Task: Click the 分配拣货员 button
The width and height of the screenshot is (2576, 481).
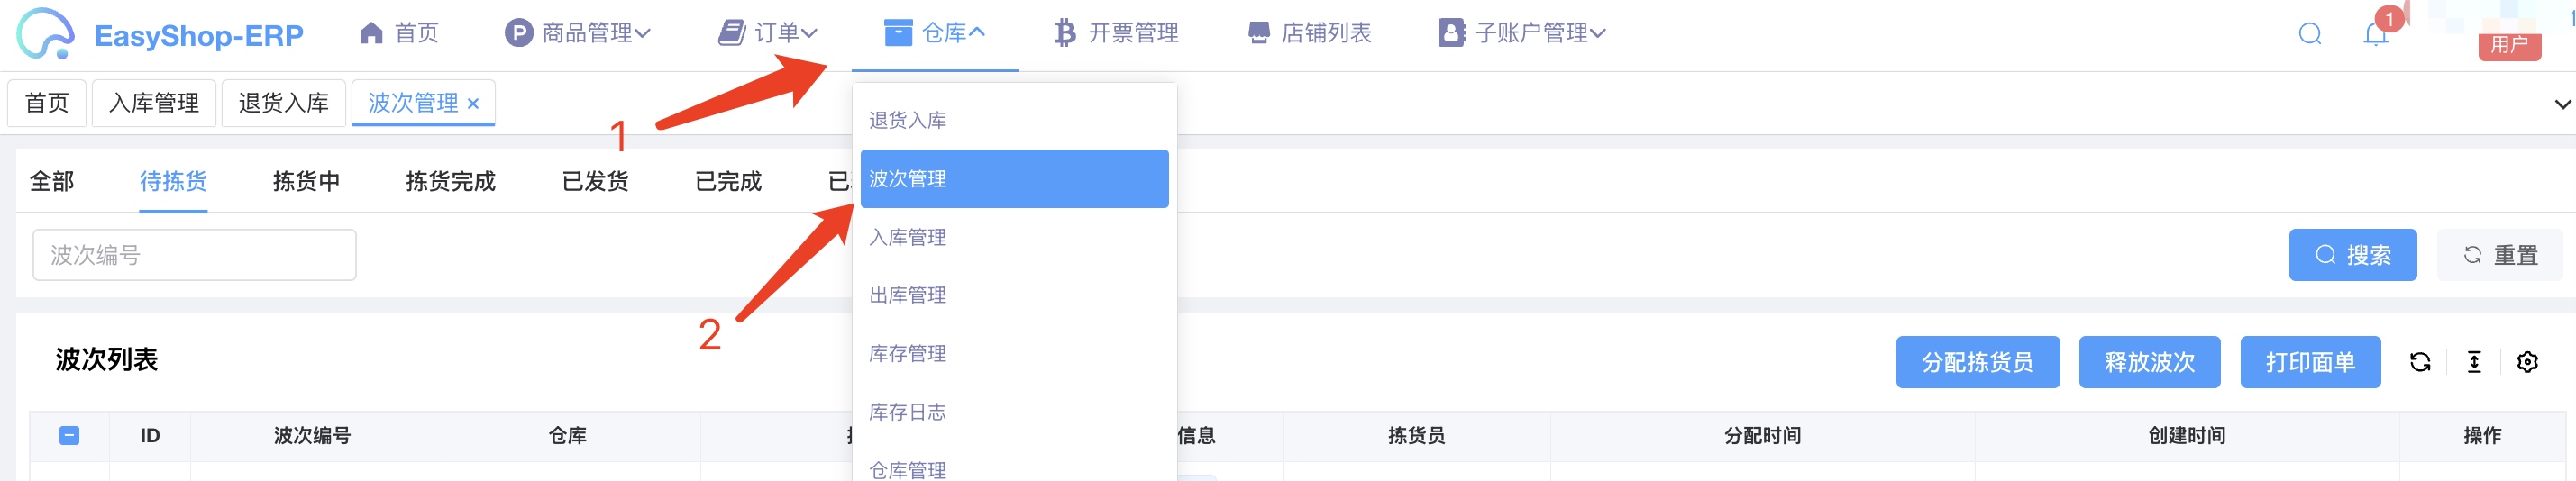Action: click(1977, 362)
